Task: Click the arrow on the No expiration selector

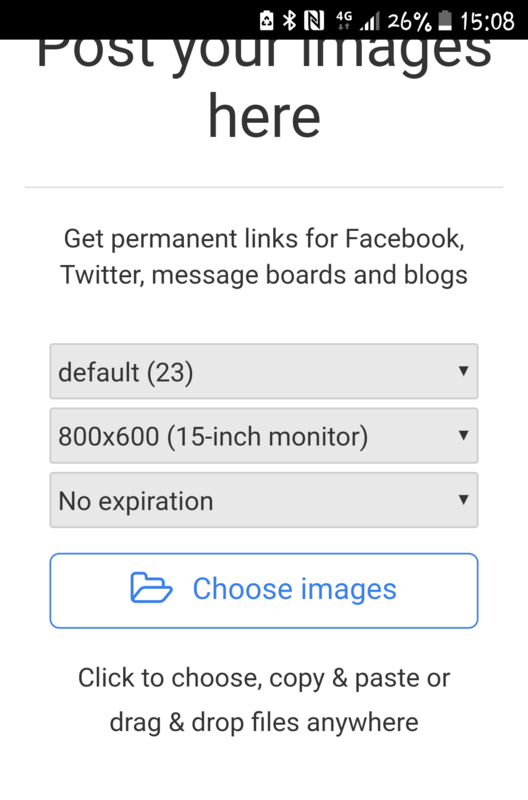Action: (463, 499)
